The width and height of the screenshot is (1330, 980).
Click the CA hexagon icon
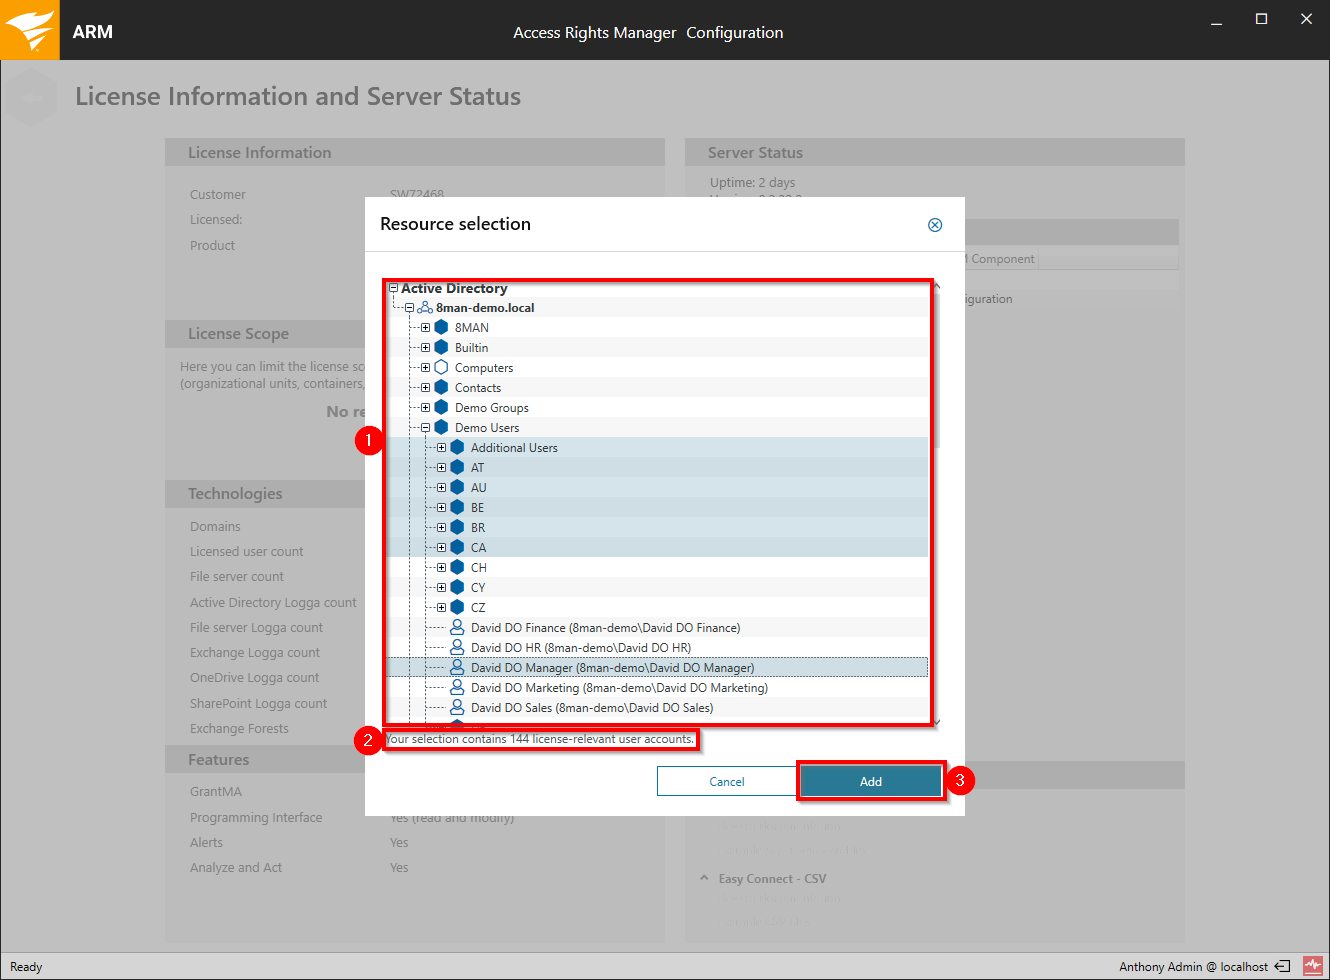point(457,548)
